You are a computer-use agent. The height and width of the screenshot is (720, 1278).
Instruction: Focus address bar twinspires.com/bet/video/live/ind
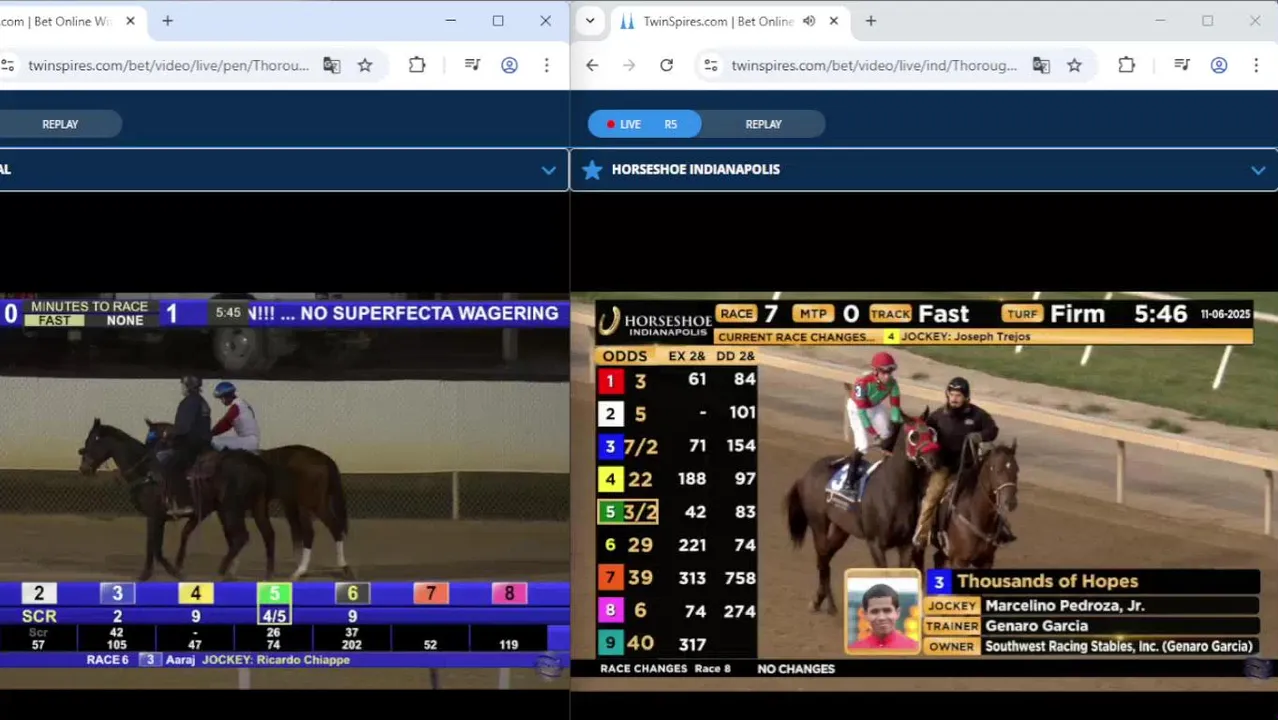(x=874, y=65)
